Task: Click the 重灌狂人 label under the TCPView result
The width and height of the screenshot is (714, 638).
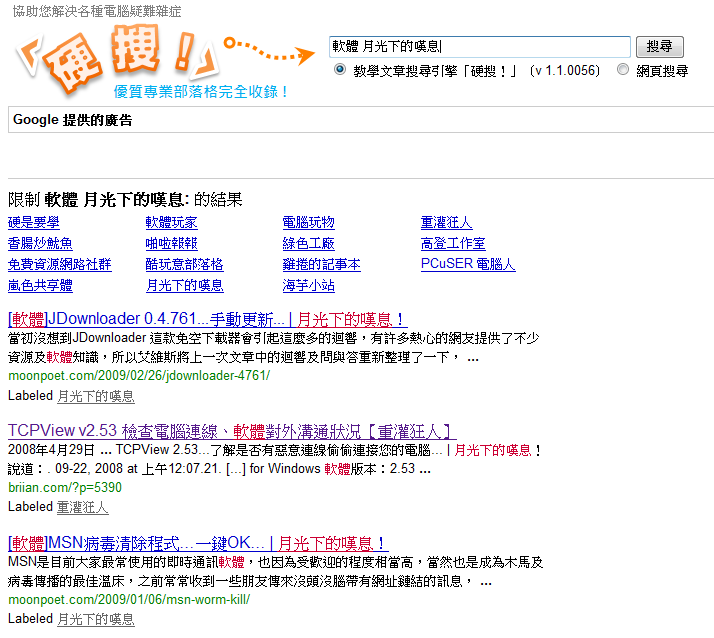Action: click(83, 507)
